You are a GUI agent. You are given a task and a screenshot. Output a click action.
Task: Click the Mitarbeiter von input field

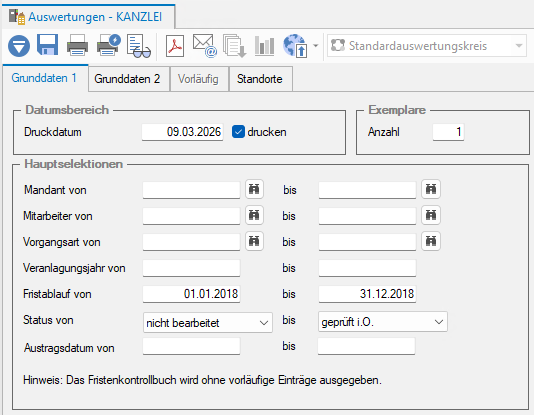coord(191,216)
